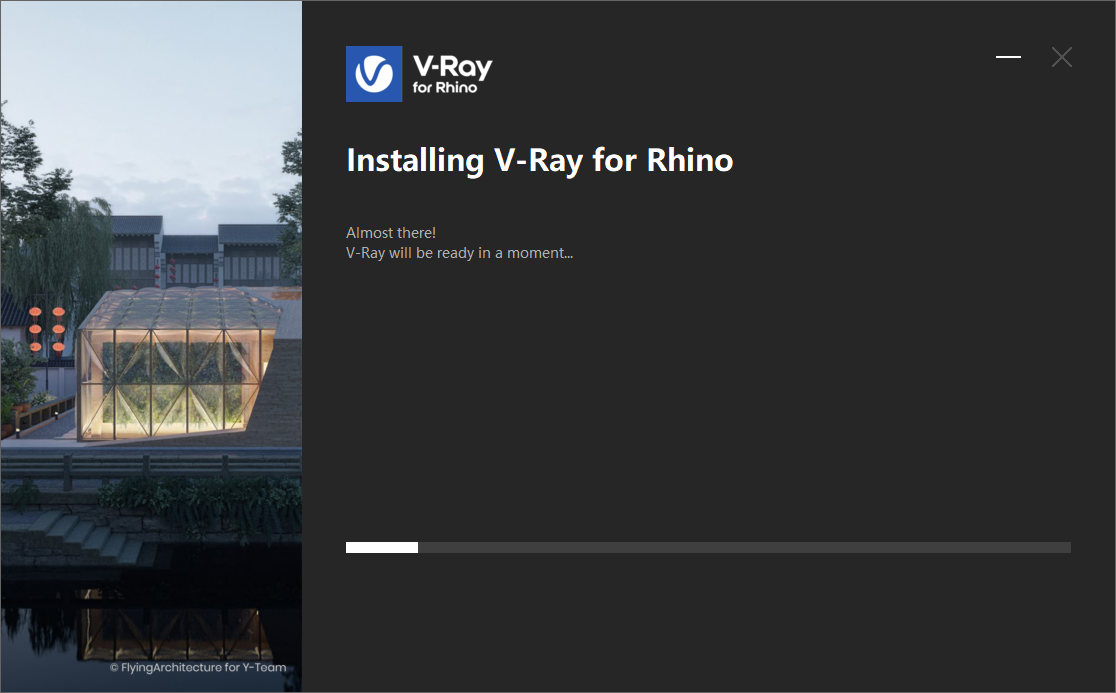Click the gray unfilled part of progress bar
This screenshot has height=693, width=1116.
[x=744, y=547]
